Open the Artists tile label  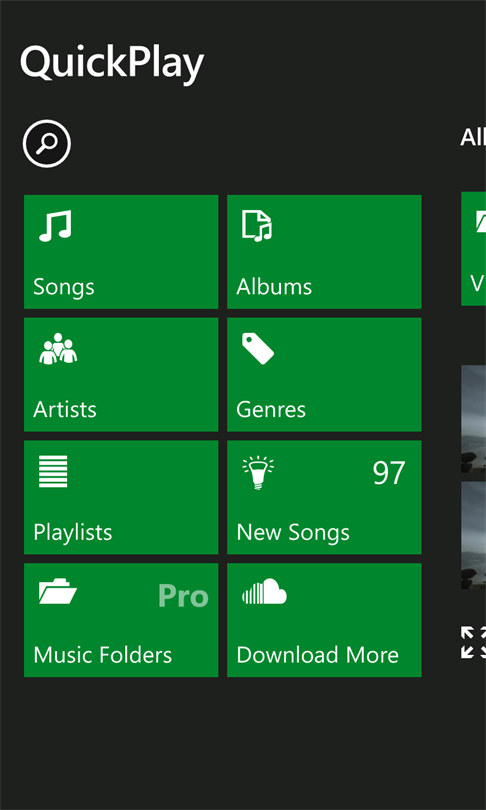(65, 410)
